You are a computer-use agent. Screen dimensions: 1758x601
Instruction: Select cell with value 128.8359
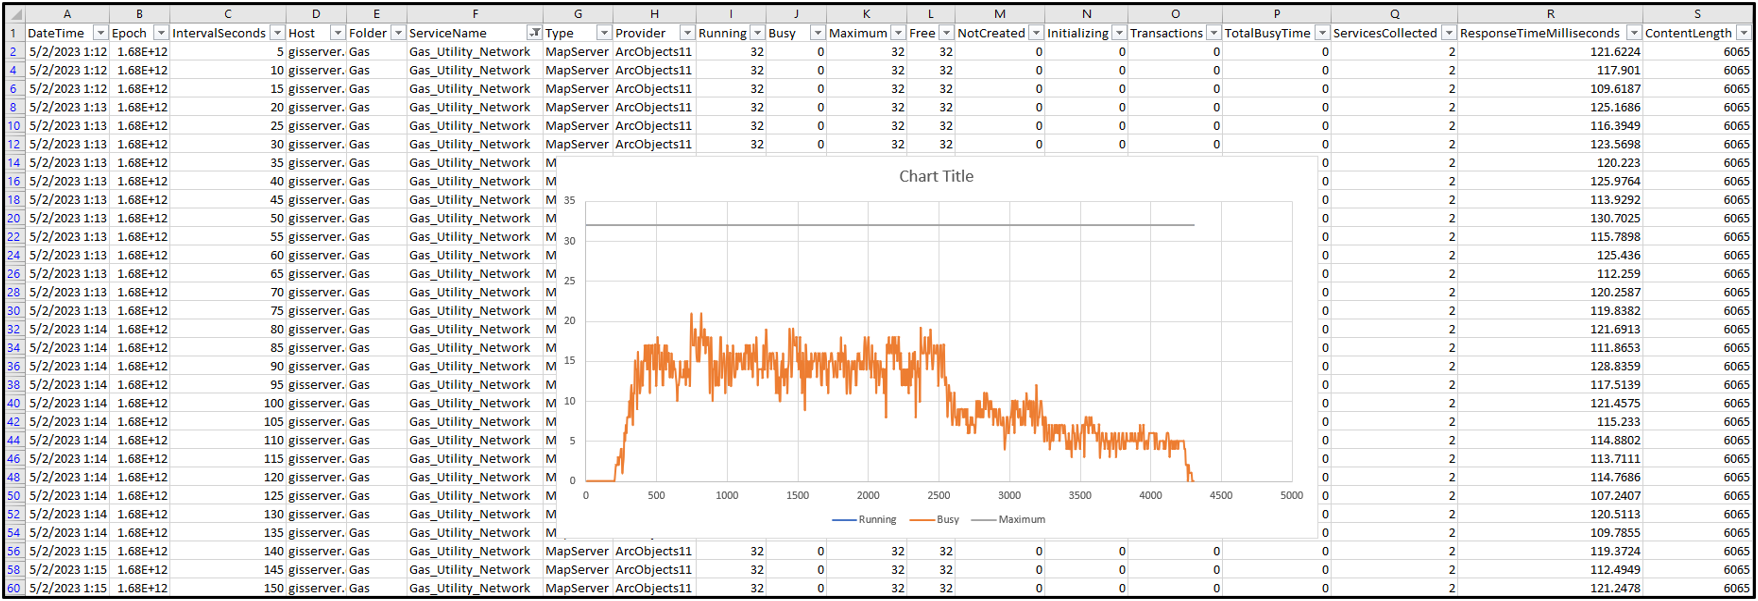1550,366
